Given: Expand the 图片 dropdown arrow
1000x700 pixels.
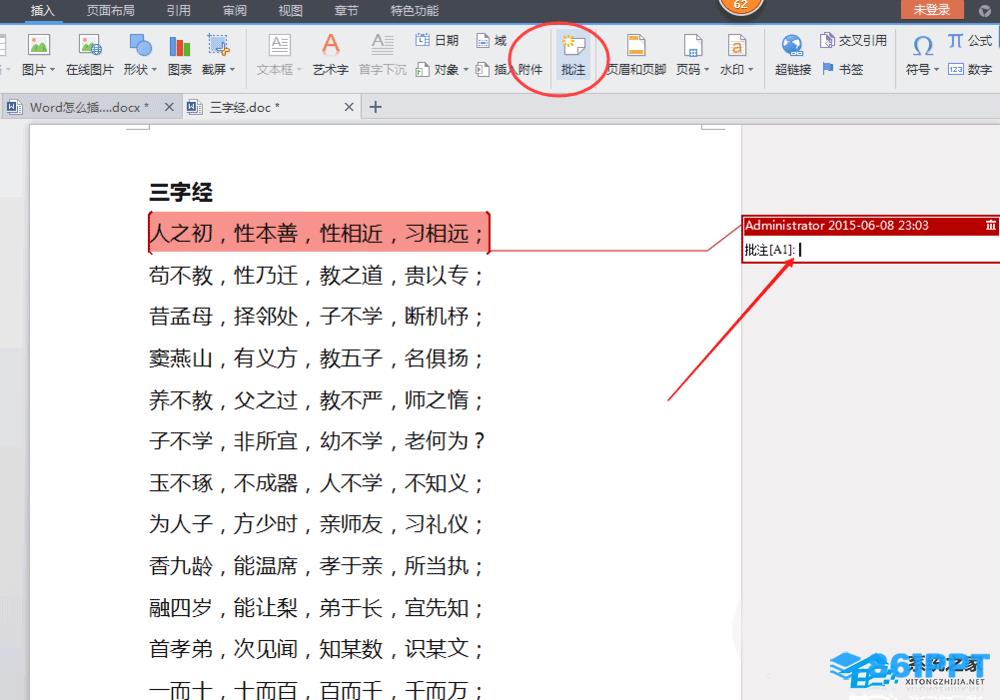Looking at the screenshot, I should point(52,69).
